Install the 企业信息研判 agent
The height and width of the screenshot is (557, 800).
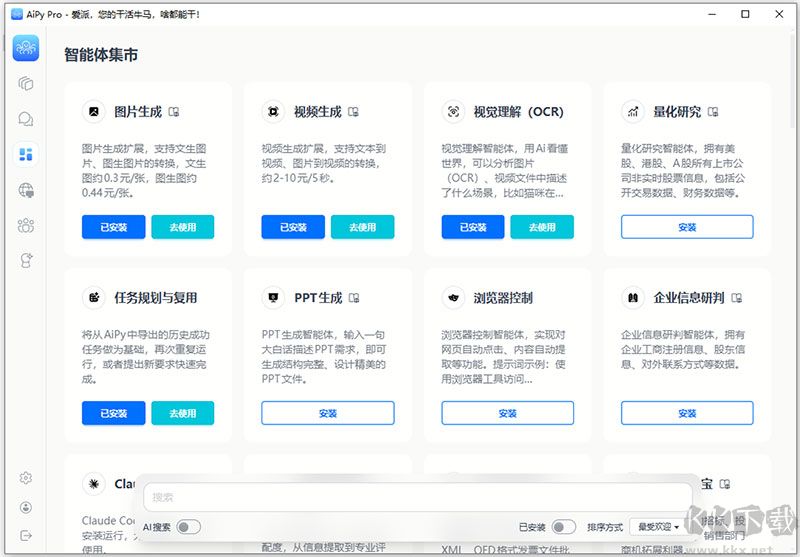(x=687, y=413)
